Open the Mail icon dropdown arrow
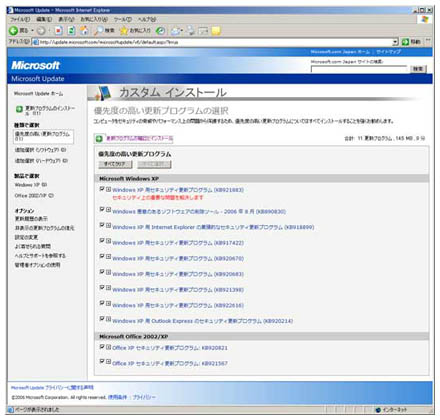Image resolution: width=440 pixels, height=420 pixels. 182,31
